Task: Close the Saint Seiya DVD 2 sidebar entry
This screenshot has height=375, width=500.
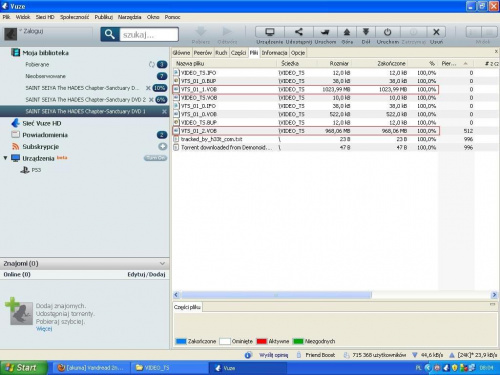Action: (x=151, y=99)
